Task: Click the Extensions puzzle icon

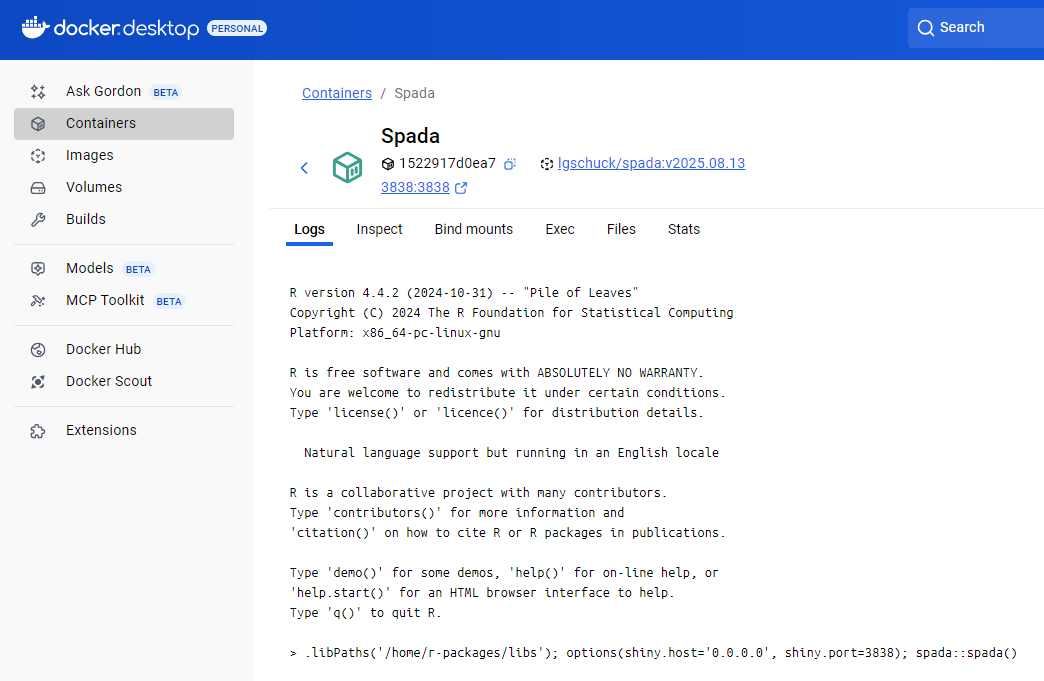Action: coord(38,431)
